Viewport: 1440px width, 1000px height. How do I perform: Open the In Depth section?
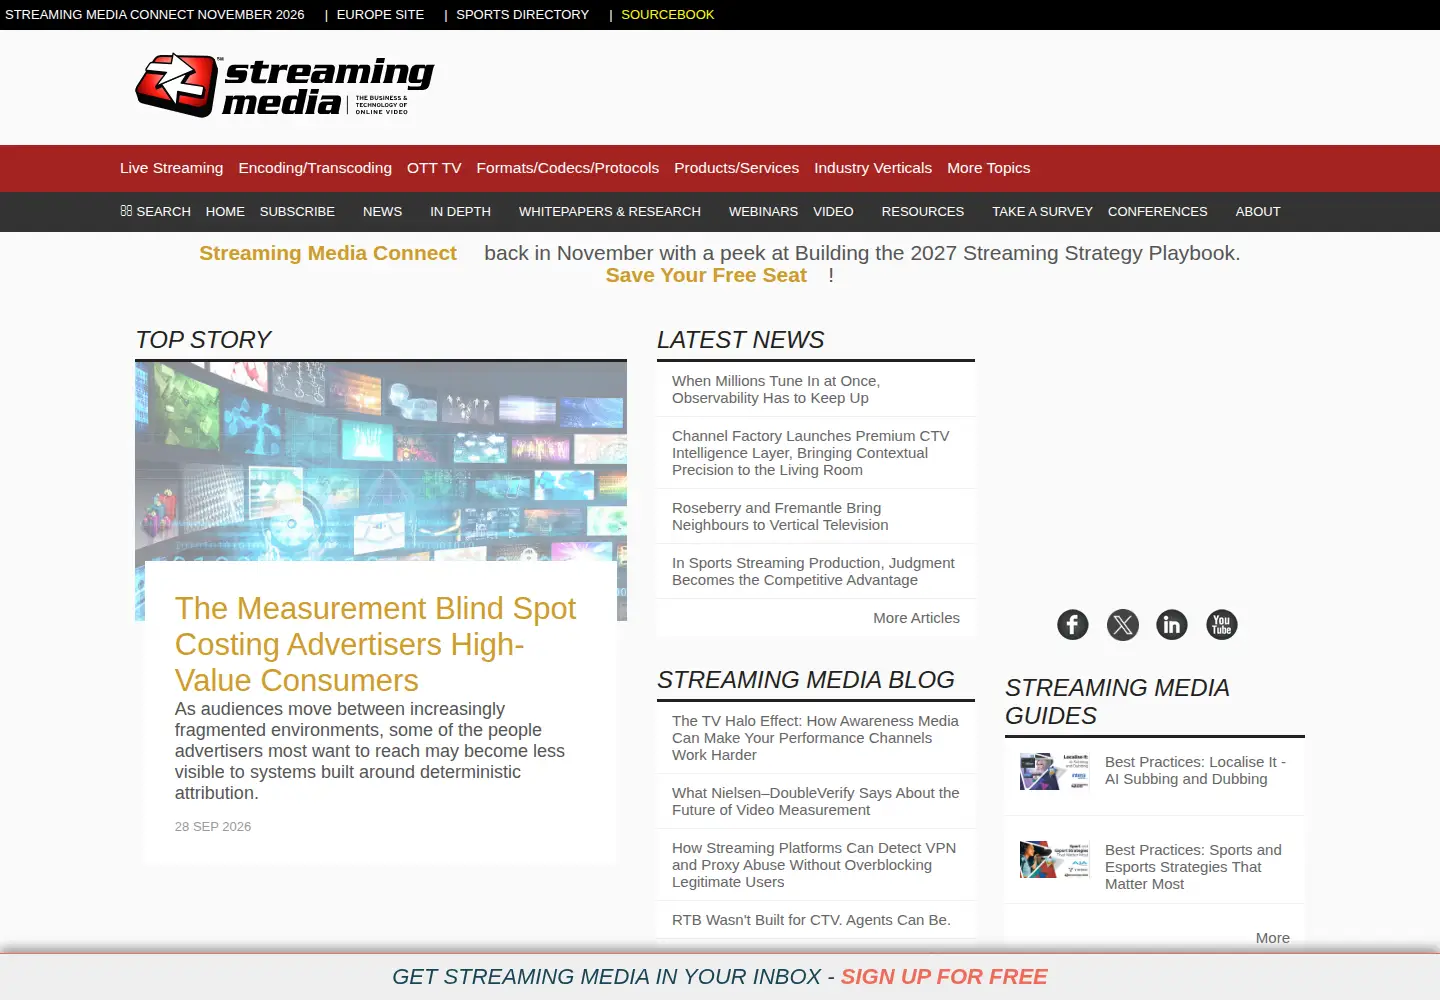[460, 212]
